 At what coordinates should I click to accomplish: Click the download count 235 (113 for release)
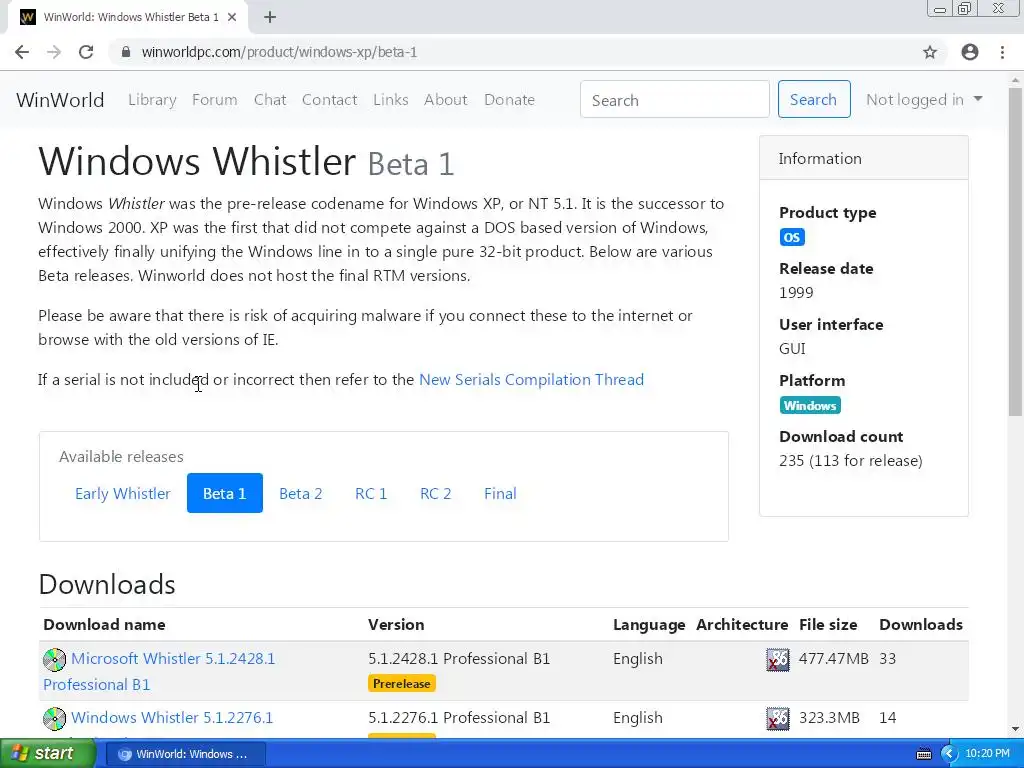[850, 461]
